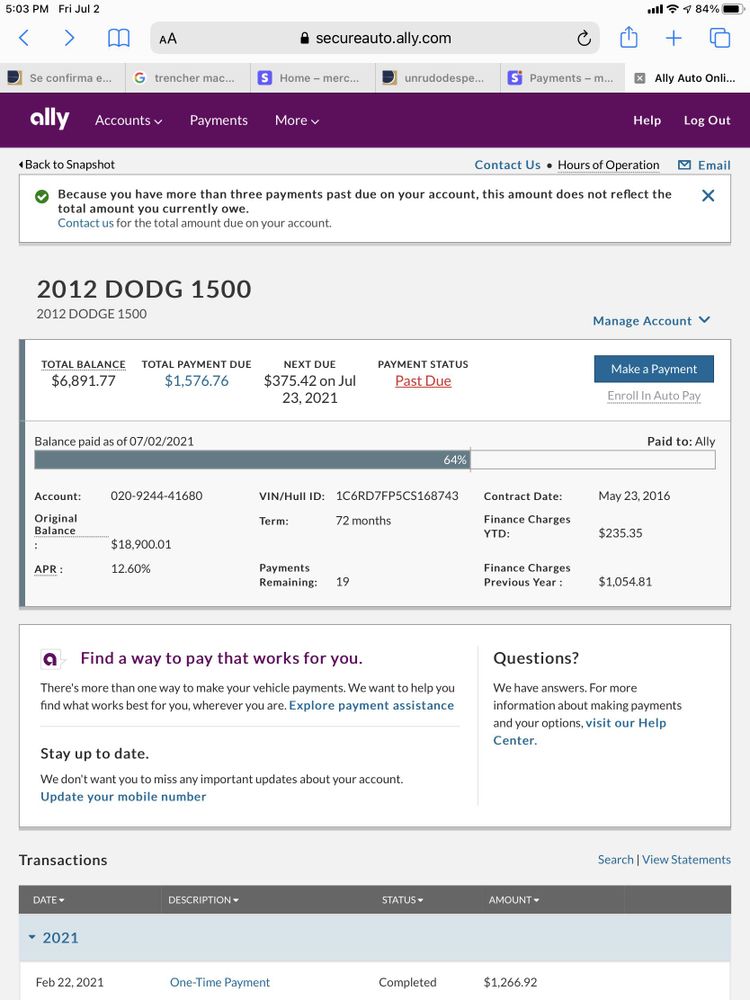This screenshot has width=750, height=1000.
Task: Sort transactions by DATE column
Action: [48, 900]
